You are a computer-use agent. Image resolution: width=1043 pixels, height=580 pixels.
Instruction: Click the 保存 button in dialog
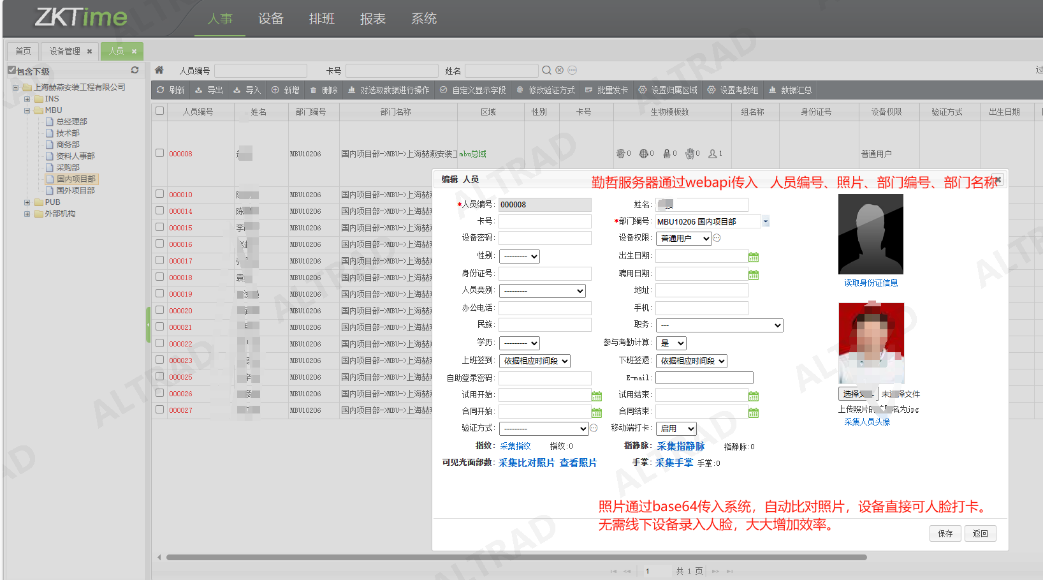click(x=945, y=533)
